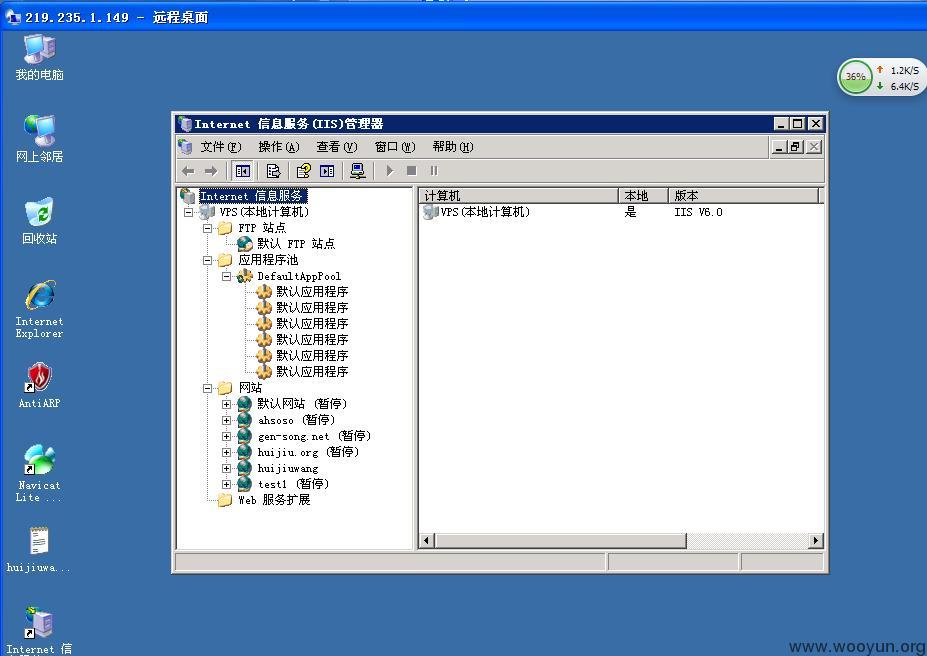Click the FTP 站点 folder icon

click(225, 228)
